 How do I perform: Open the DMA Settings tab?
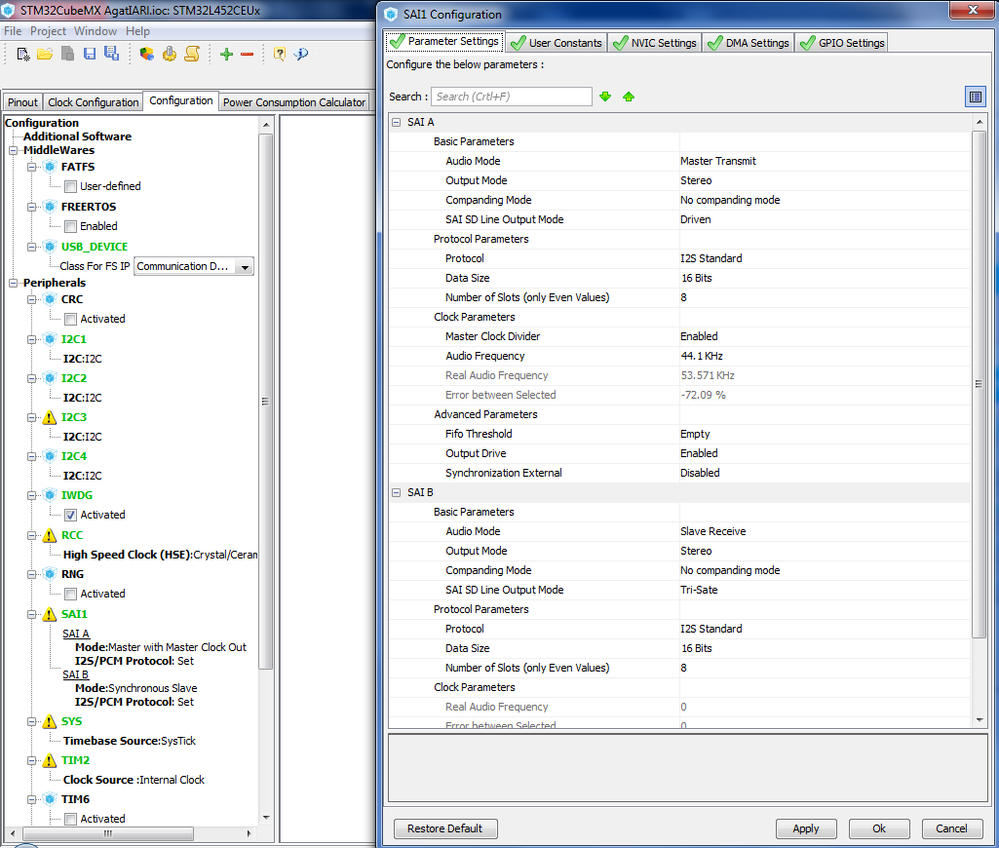click(749, 43)
